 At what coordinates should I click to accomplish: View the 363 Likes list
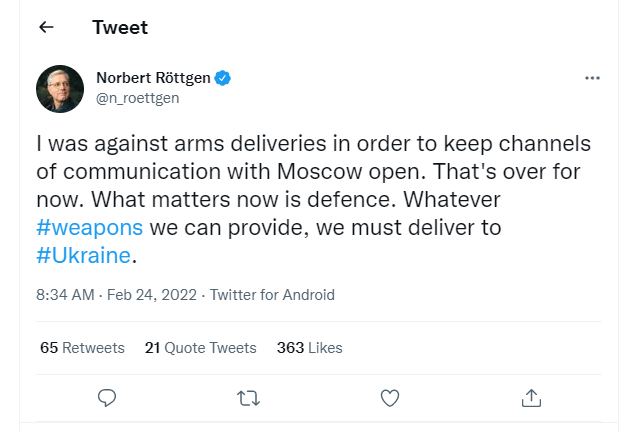309,348
